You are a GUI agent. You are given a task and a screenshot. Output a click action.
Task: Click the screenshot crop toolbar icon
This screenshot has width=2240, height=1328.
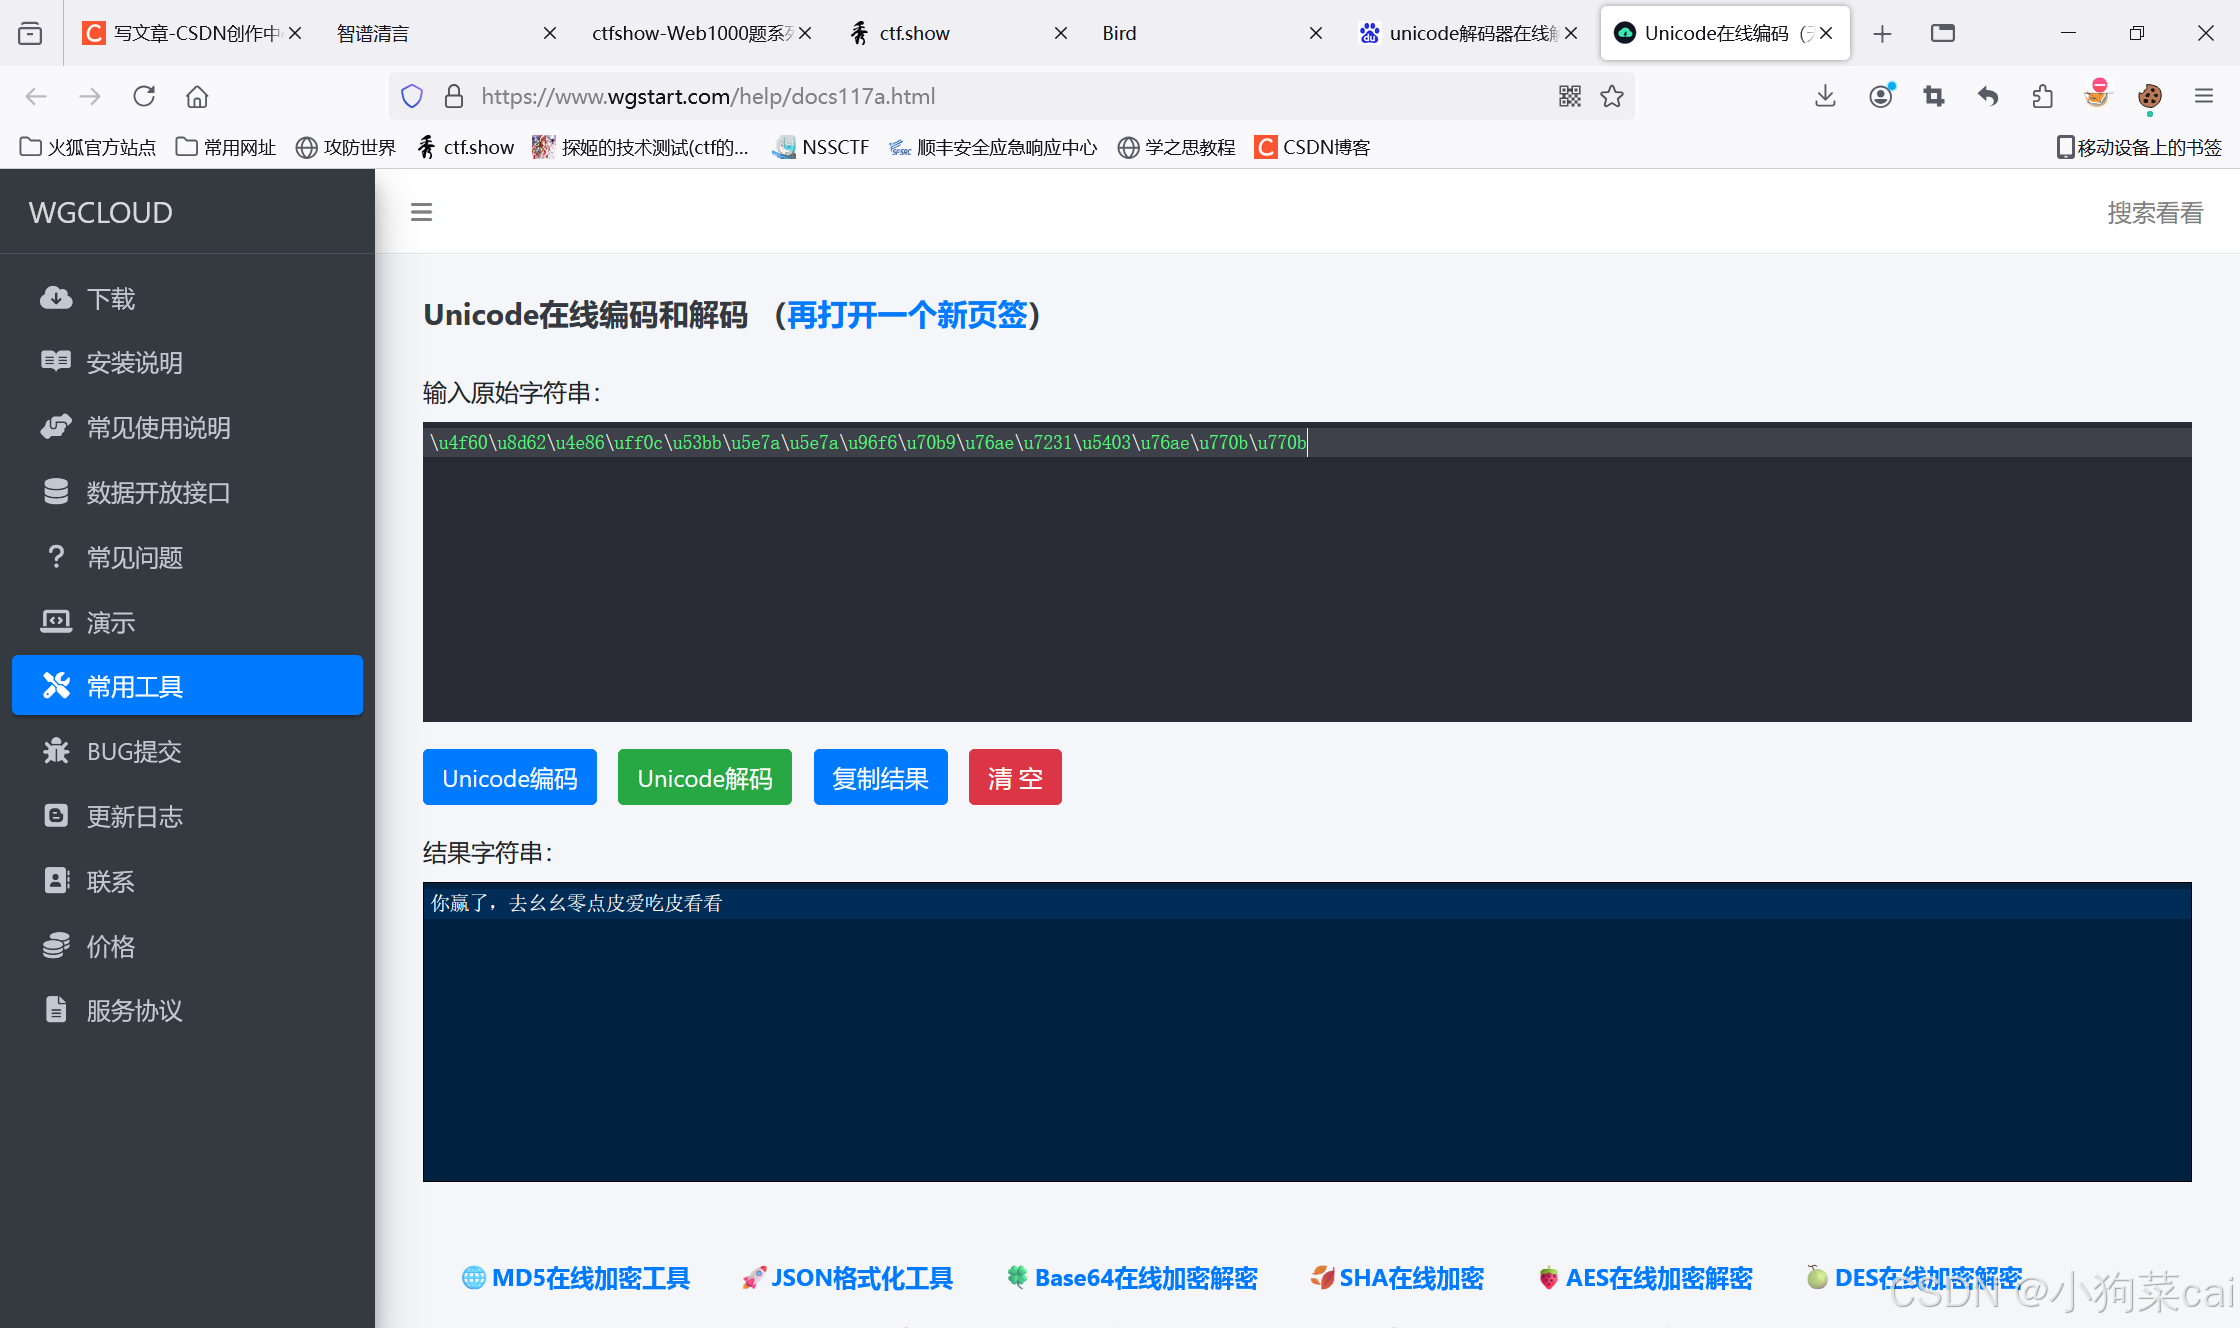coord(1933,96)
